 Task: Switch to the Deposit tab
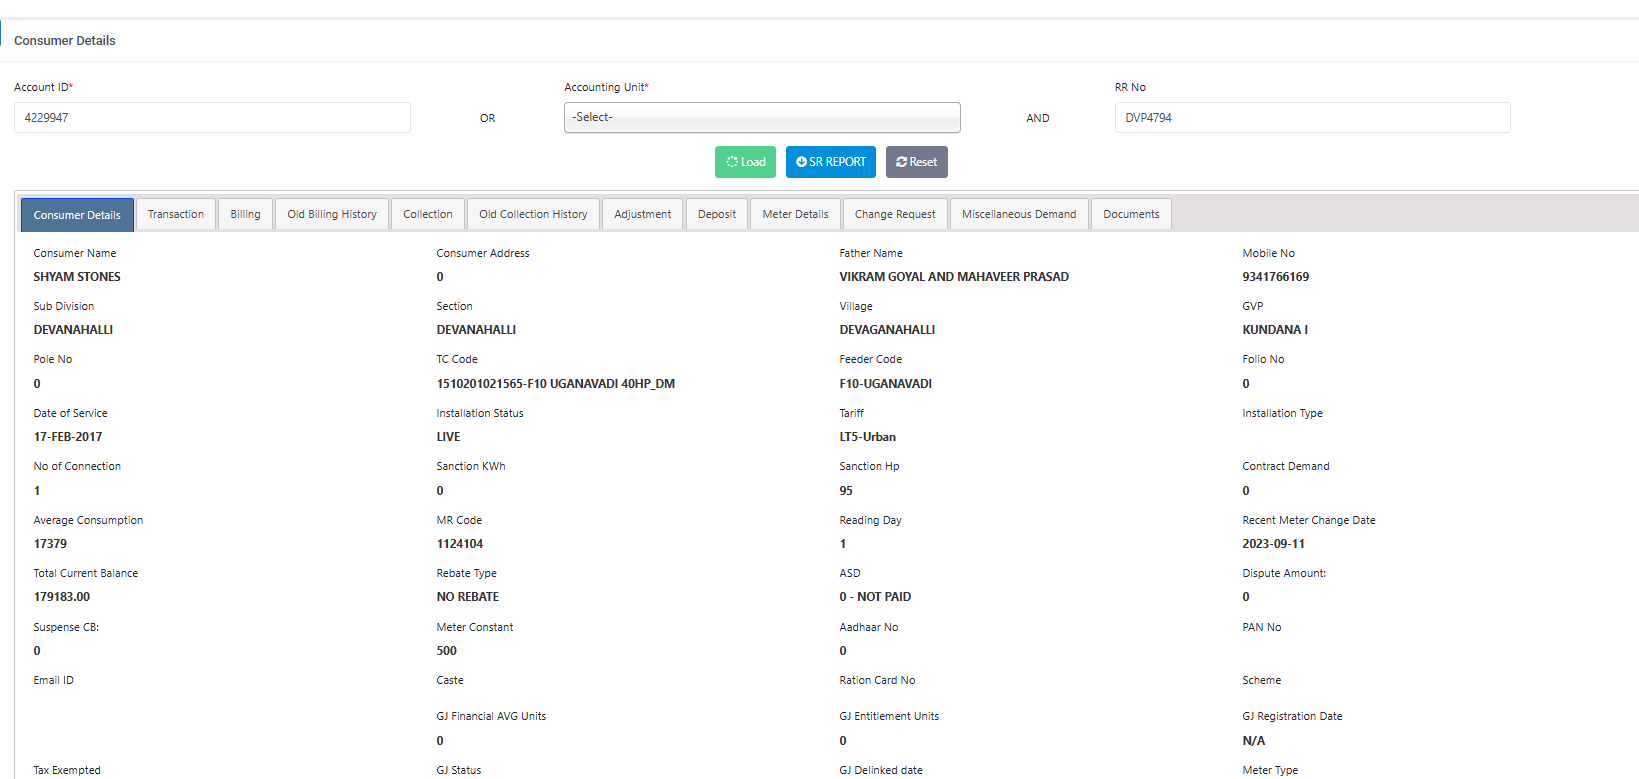click(x=717, y=214)
